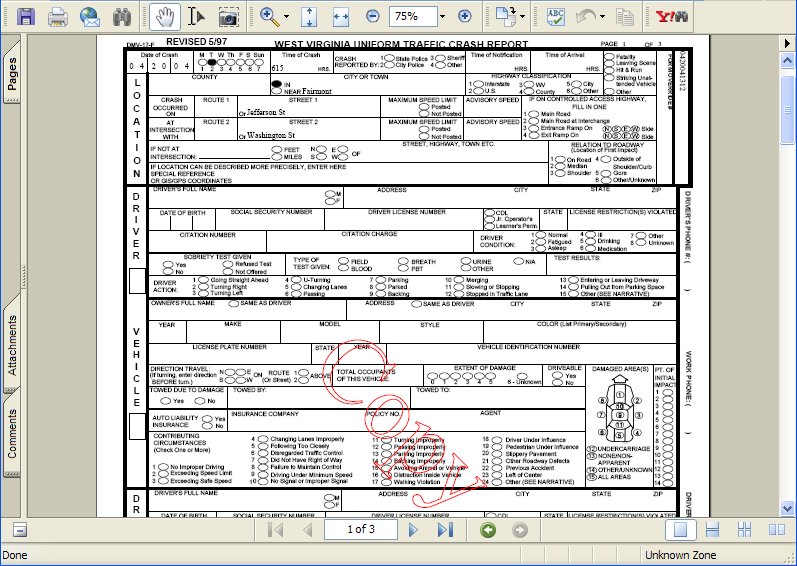This screenshot has height=566, width=797.
Task: Click 'Unknown Zone' in status bar
Action: [x=681, y=555]
